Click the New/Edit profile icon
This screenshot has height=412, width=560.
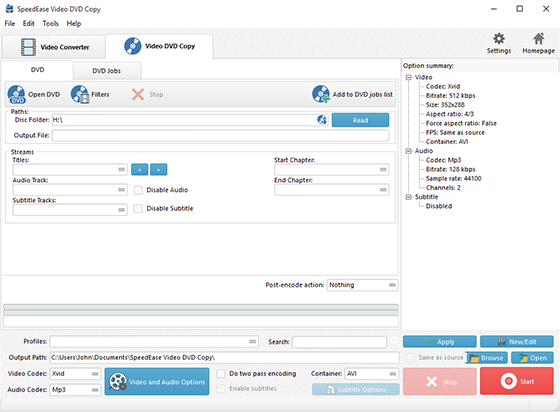pyautogui.click(x=502, y=342)
